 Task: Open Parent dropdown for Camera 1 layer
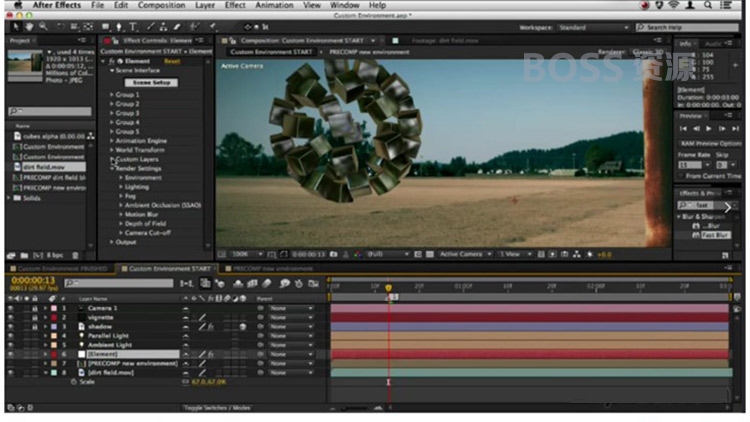coord(291,308)
